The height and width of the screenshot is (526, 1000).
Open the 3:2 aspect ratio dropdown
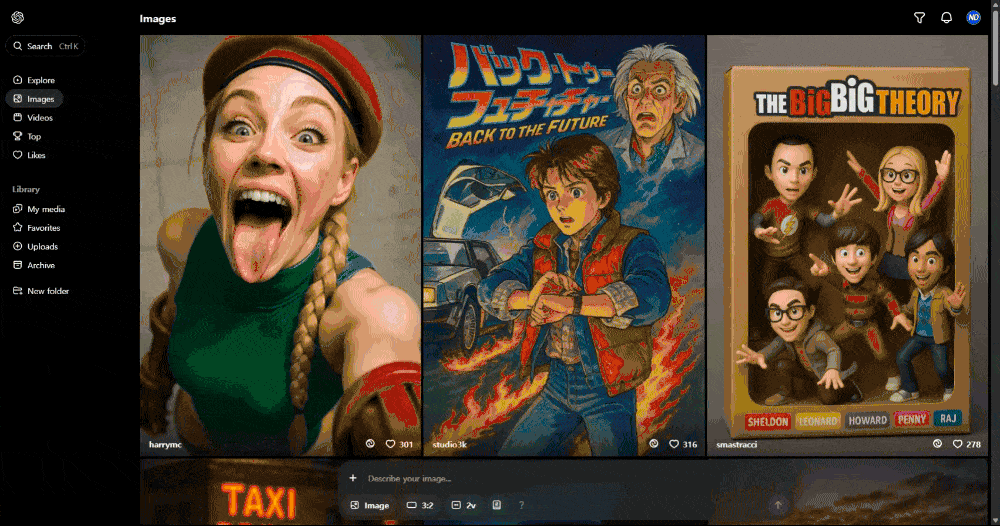420,506
